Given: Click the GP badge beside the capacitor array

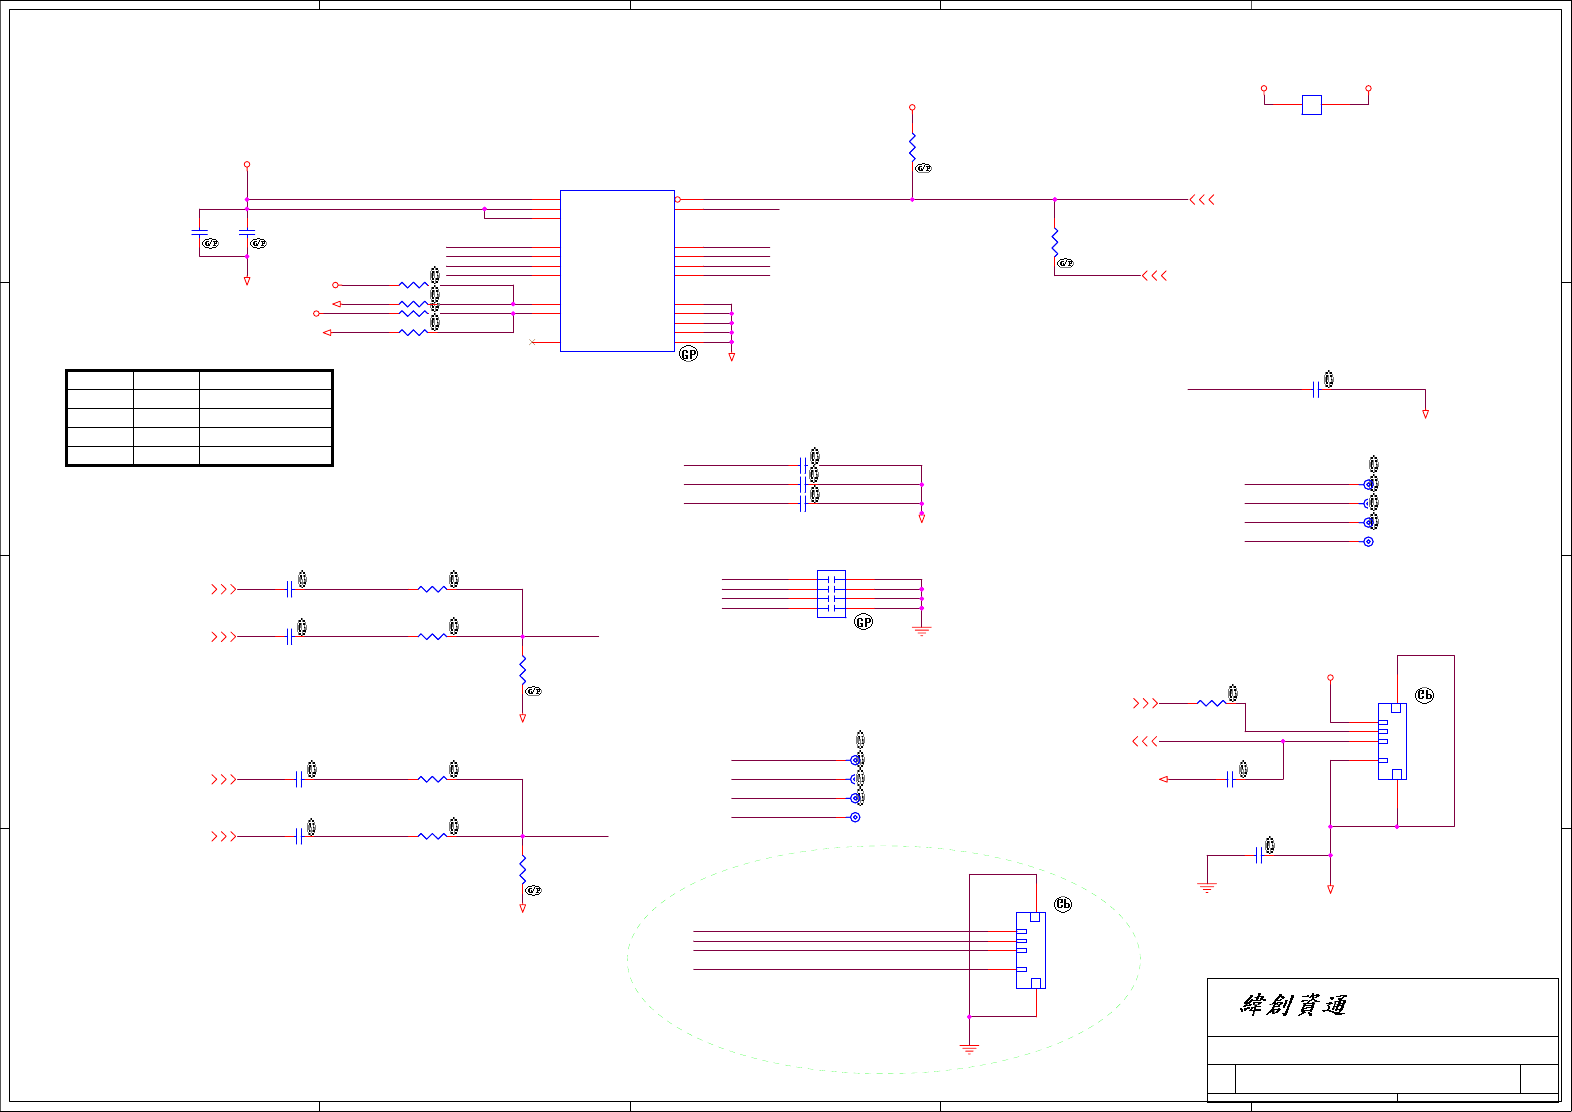Looking at the screenshot, I should pos(863,622).
